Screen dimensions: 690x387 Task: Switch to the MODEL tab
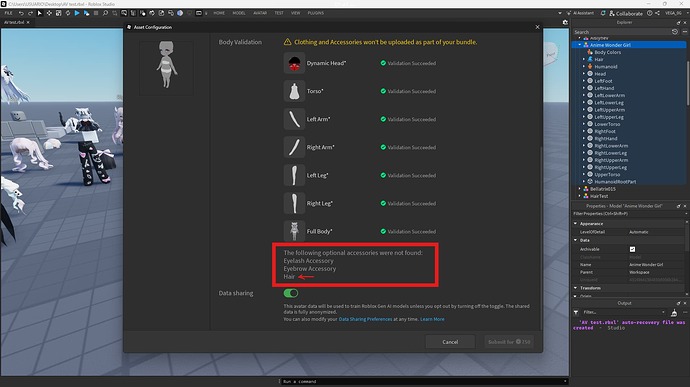pyautogui.click(x=239, y=13)
